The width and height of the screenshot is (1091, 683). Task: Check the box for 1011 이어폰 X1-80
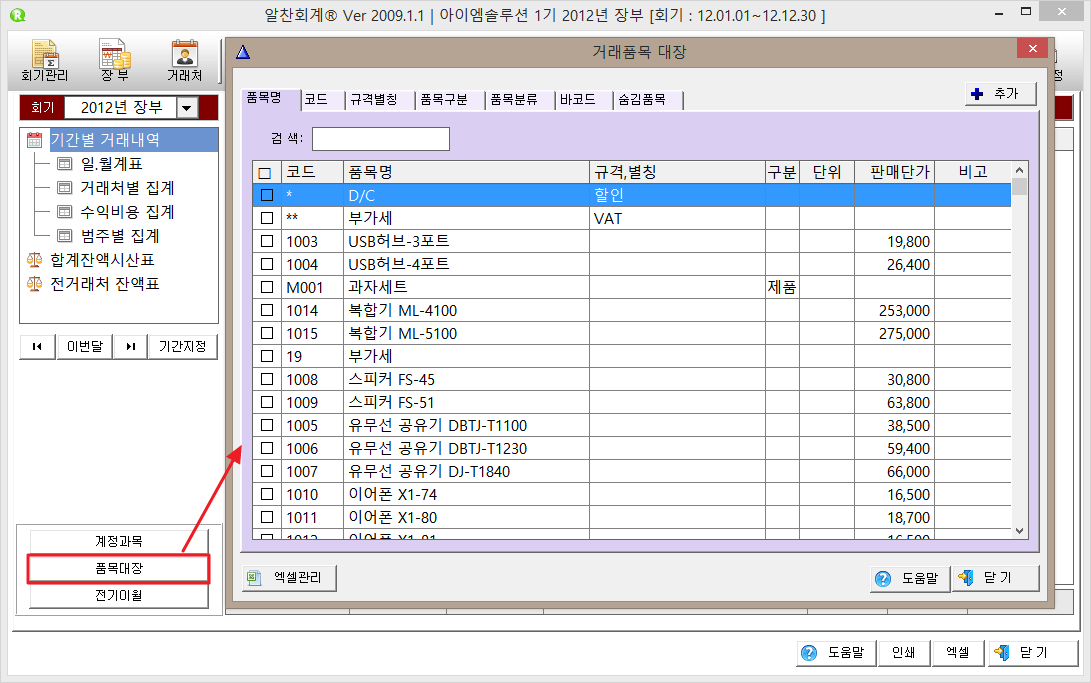266,517
